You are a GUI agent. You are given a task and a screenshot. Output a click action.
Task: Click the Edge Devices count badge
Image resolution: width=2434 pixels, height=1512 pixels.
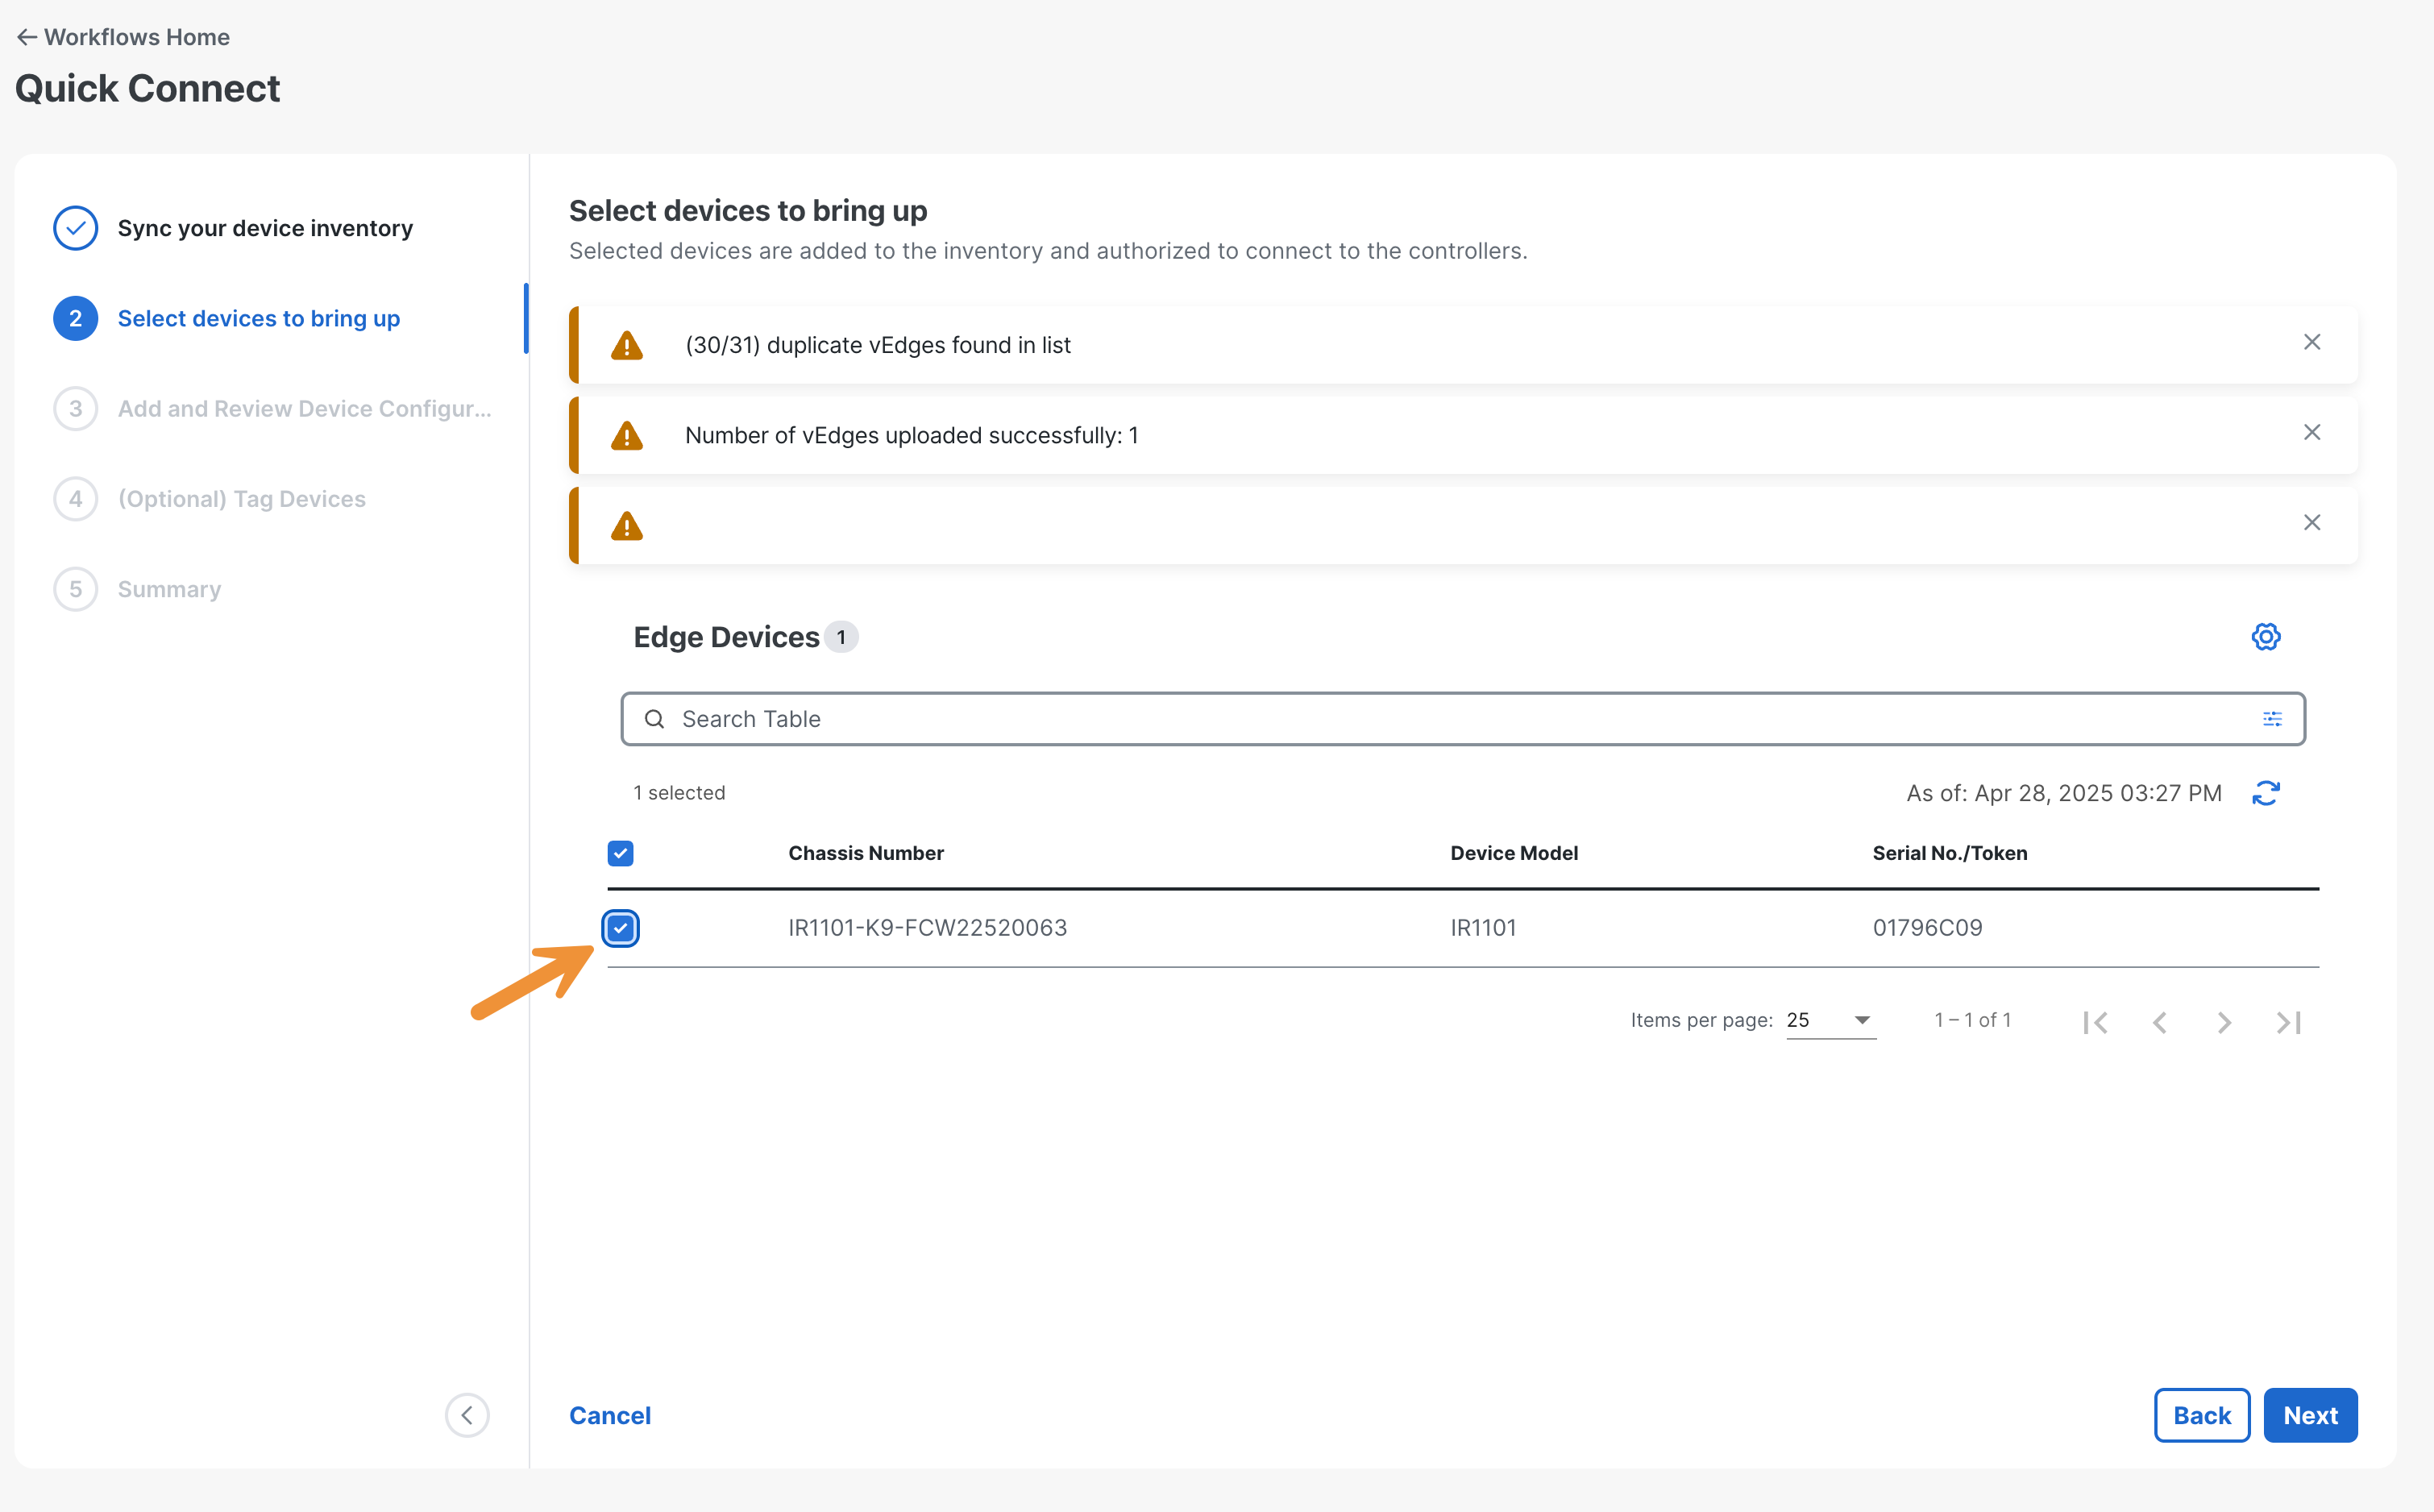click(841, 637)
